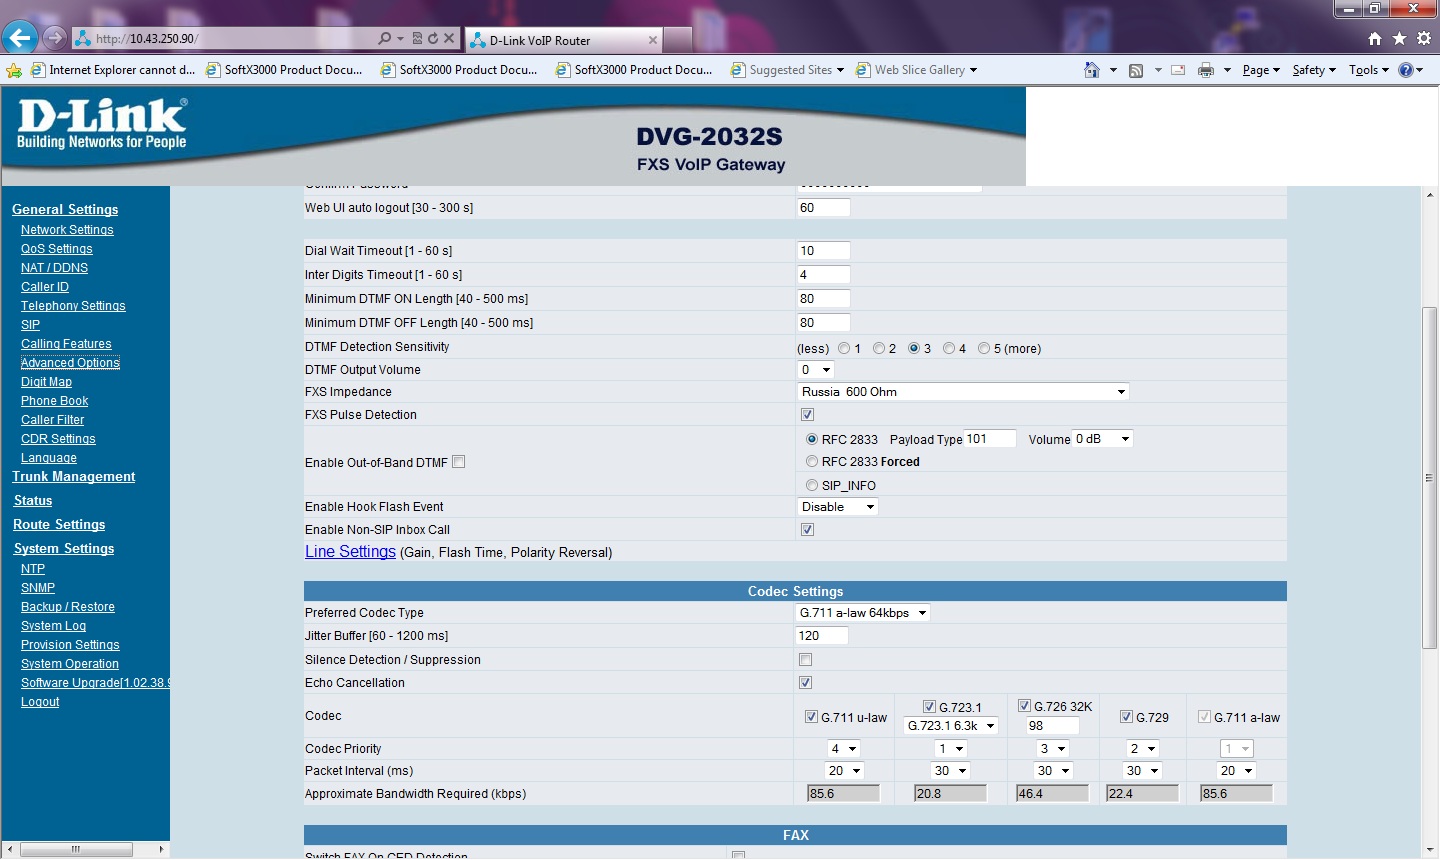Click the printer icon
1440x860 pixels.
(x=1206, y=70)
